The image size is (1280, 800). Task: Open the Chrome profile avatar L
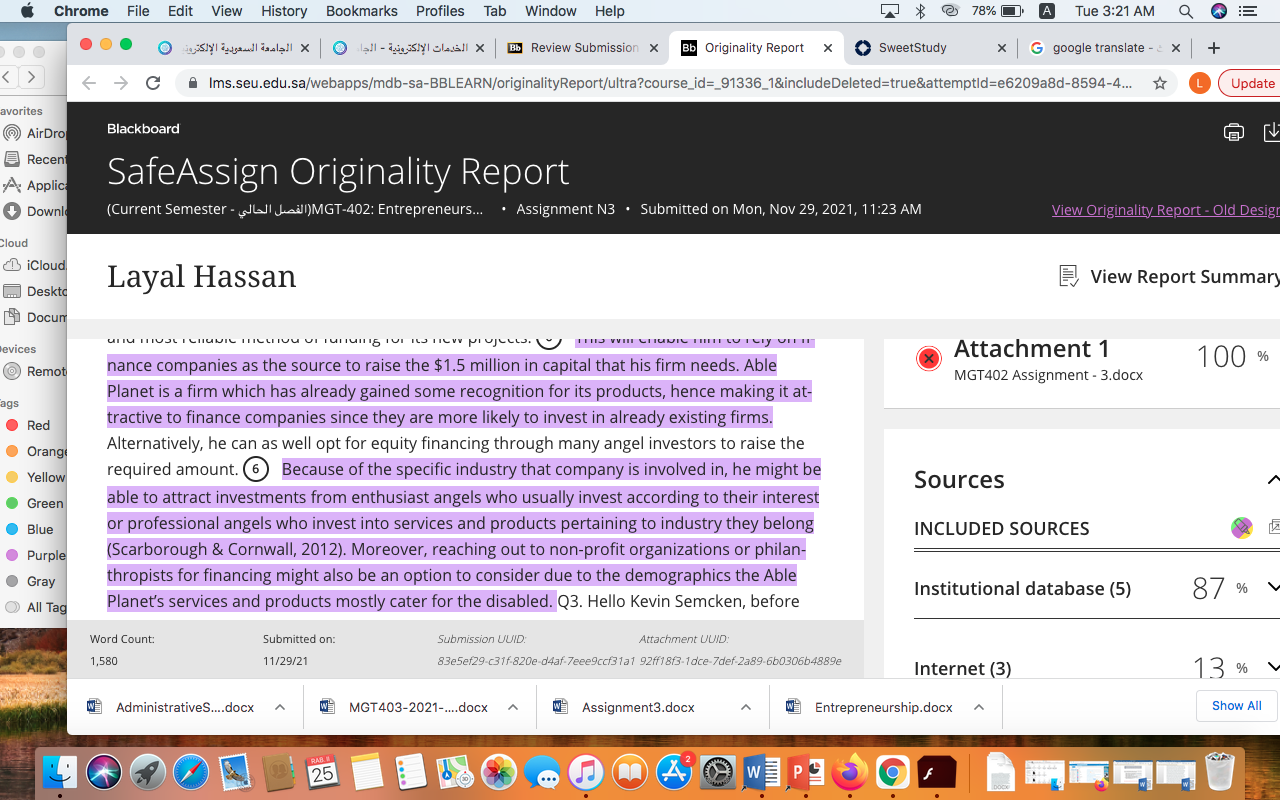coord(1200,83)
